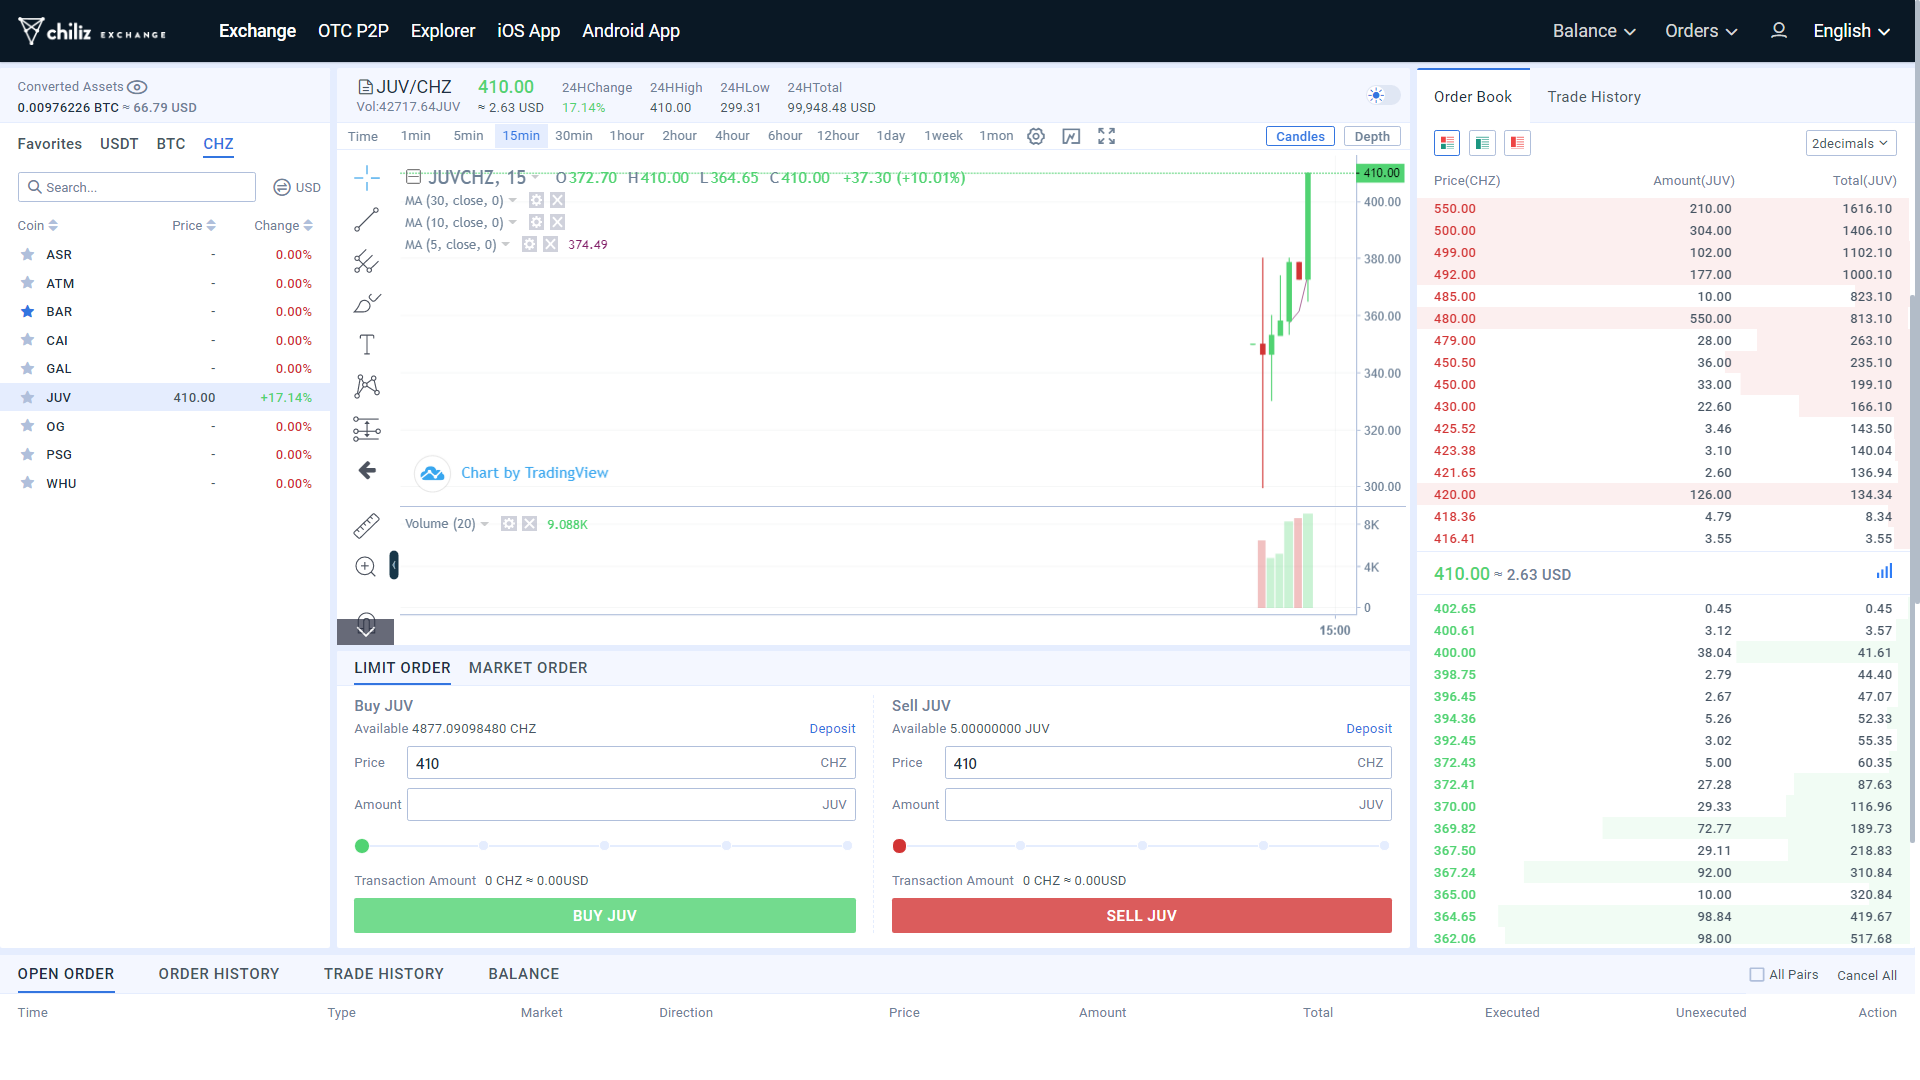Click the red sell amount slider handle
1920x1080 pixels.
(899, 846)
